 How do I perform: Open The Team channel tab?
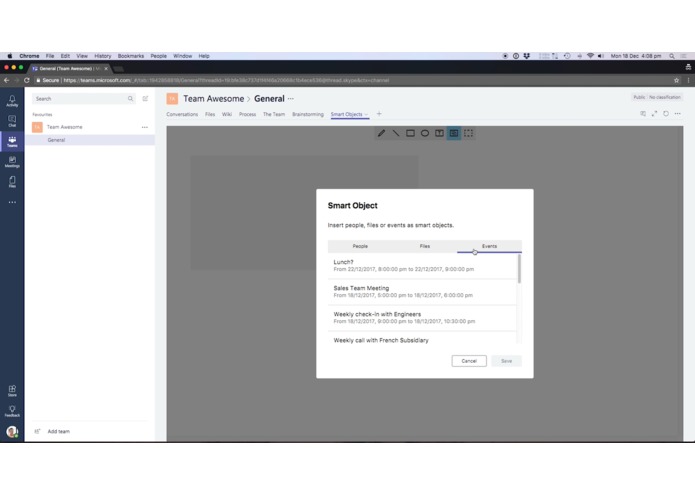(274, 114)
